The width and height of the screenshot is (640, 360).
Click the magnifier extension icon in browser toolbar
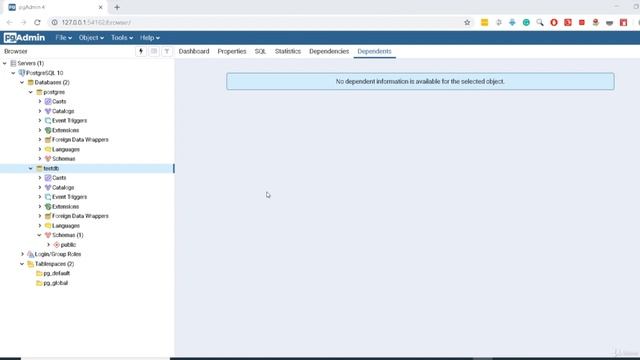pyautogui.click(x=540, y=22)
